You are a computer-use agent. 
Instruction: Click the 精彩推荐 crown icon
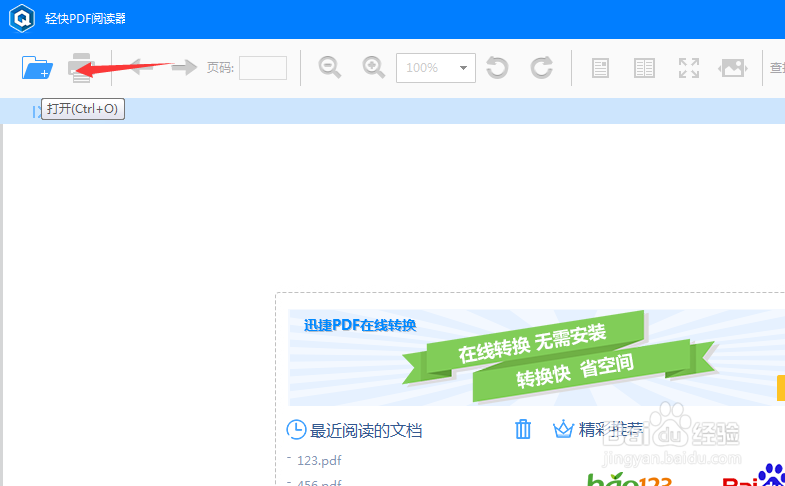(x=563, y=429)
